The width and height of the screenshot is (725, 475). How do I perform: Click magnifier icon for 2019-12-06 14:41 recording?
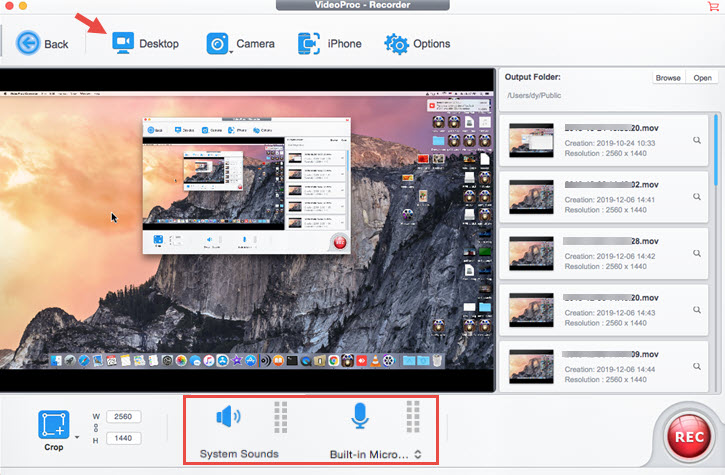697,197
